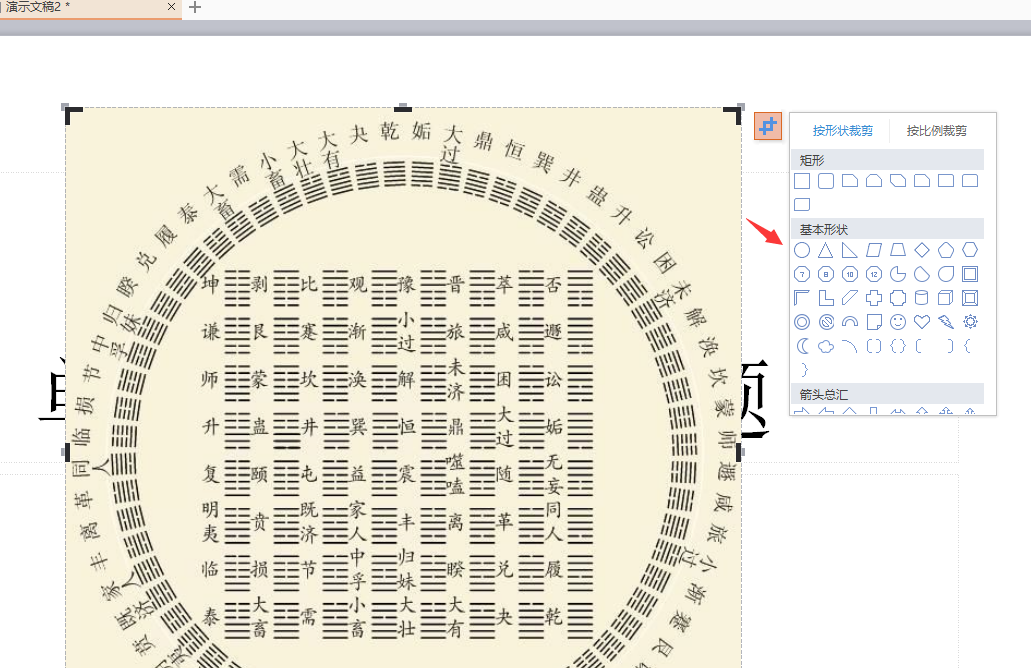Close the 演示文稿2 tab
This screenshot has height=668, width=1031.
pos(172,7)
